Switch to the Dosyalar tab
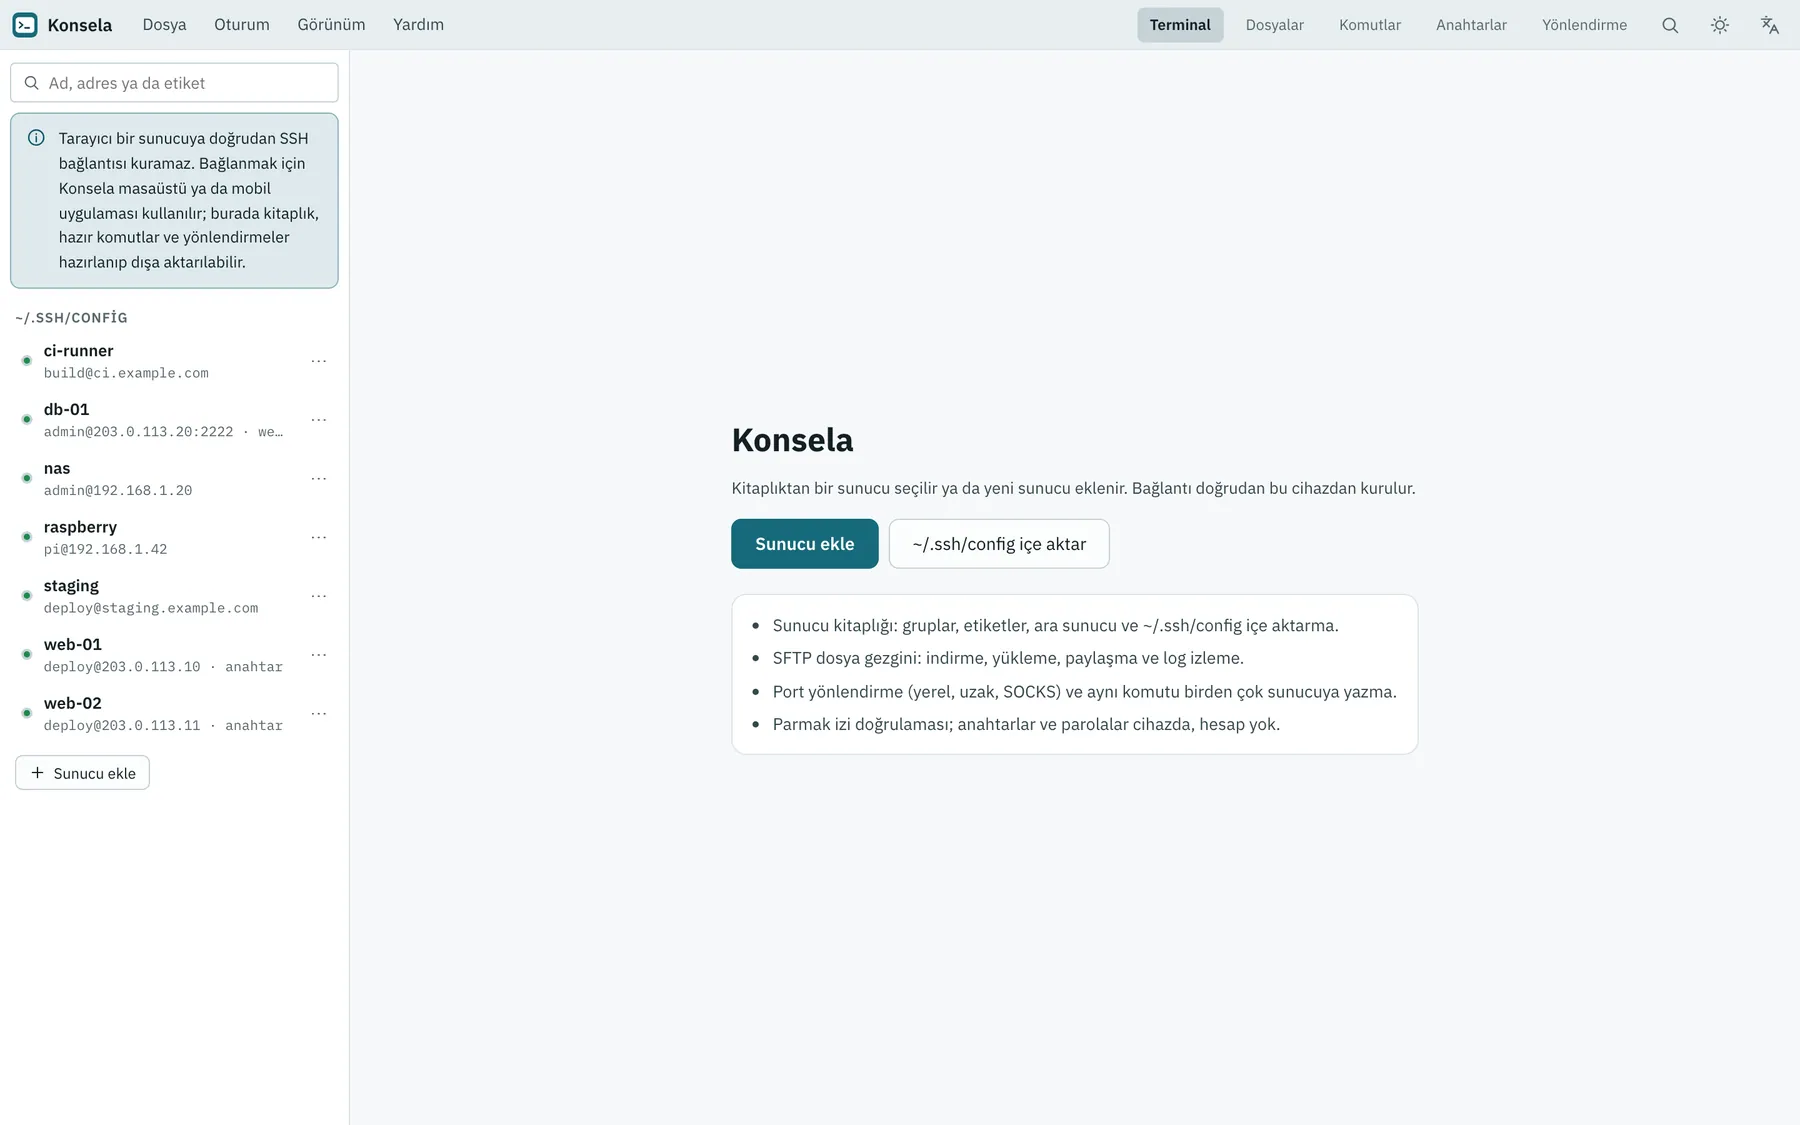Image resolution: width=1800 pixels, height=1125 pixels. click(1275, 25)
